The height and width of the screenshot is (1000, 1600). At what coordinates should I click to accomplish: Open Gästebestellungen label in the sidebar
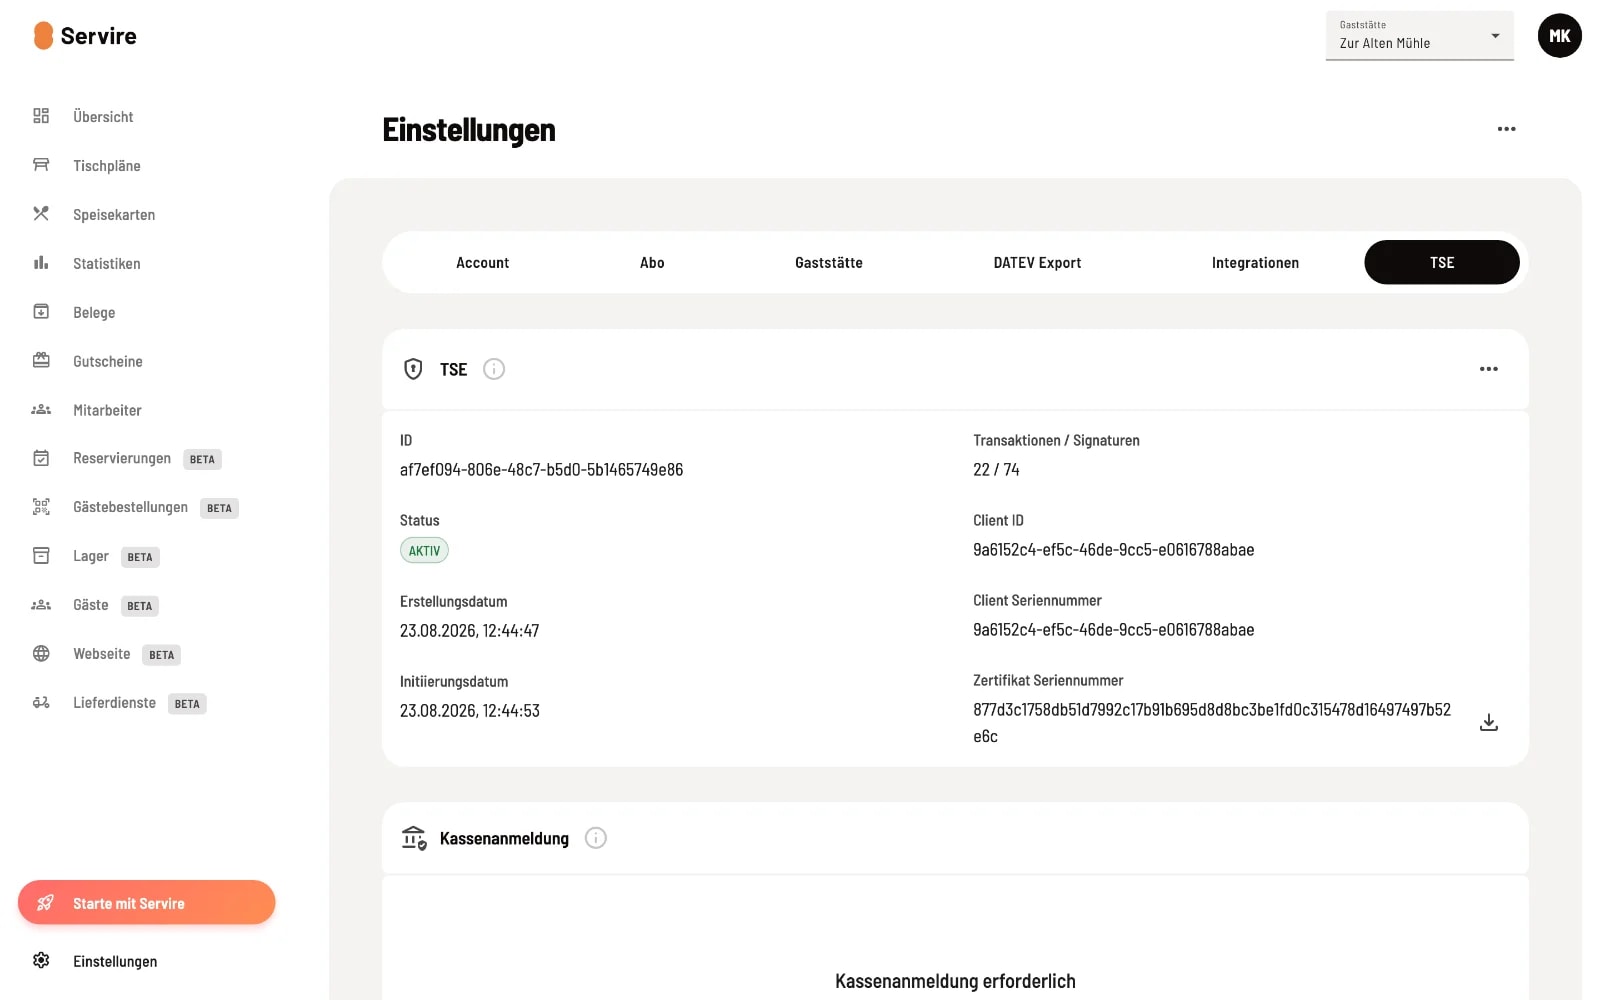point(130,507)
